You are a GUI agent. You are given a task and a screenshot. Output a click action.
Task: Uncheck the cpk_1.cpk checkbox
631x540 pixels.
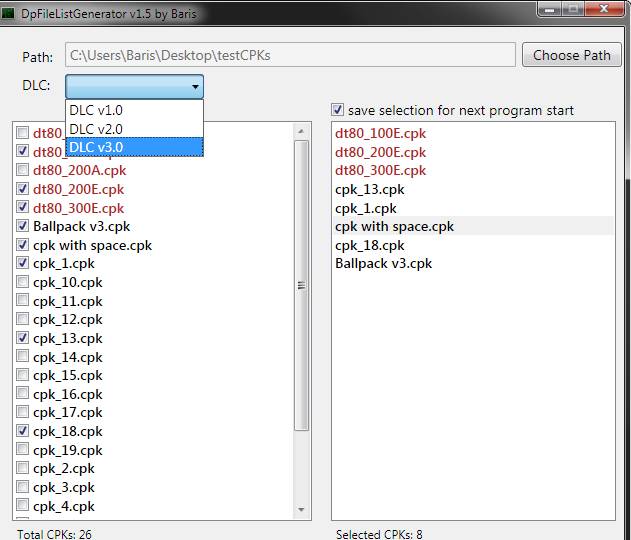coord(23,263)
